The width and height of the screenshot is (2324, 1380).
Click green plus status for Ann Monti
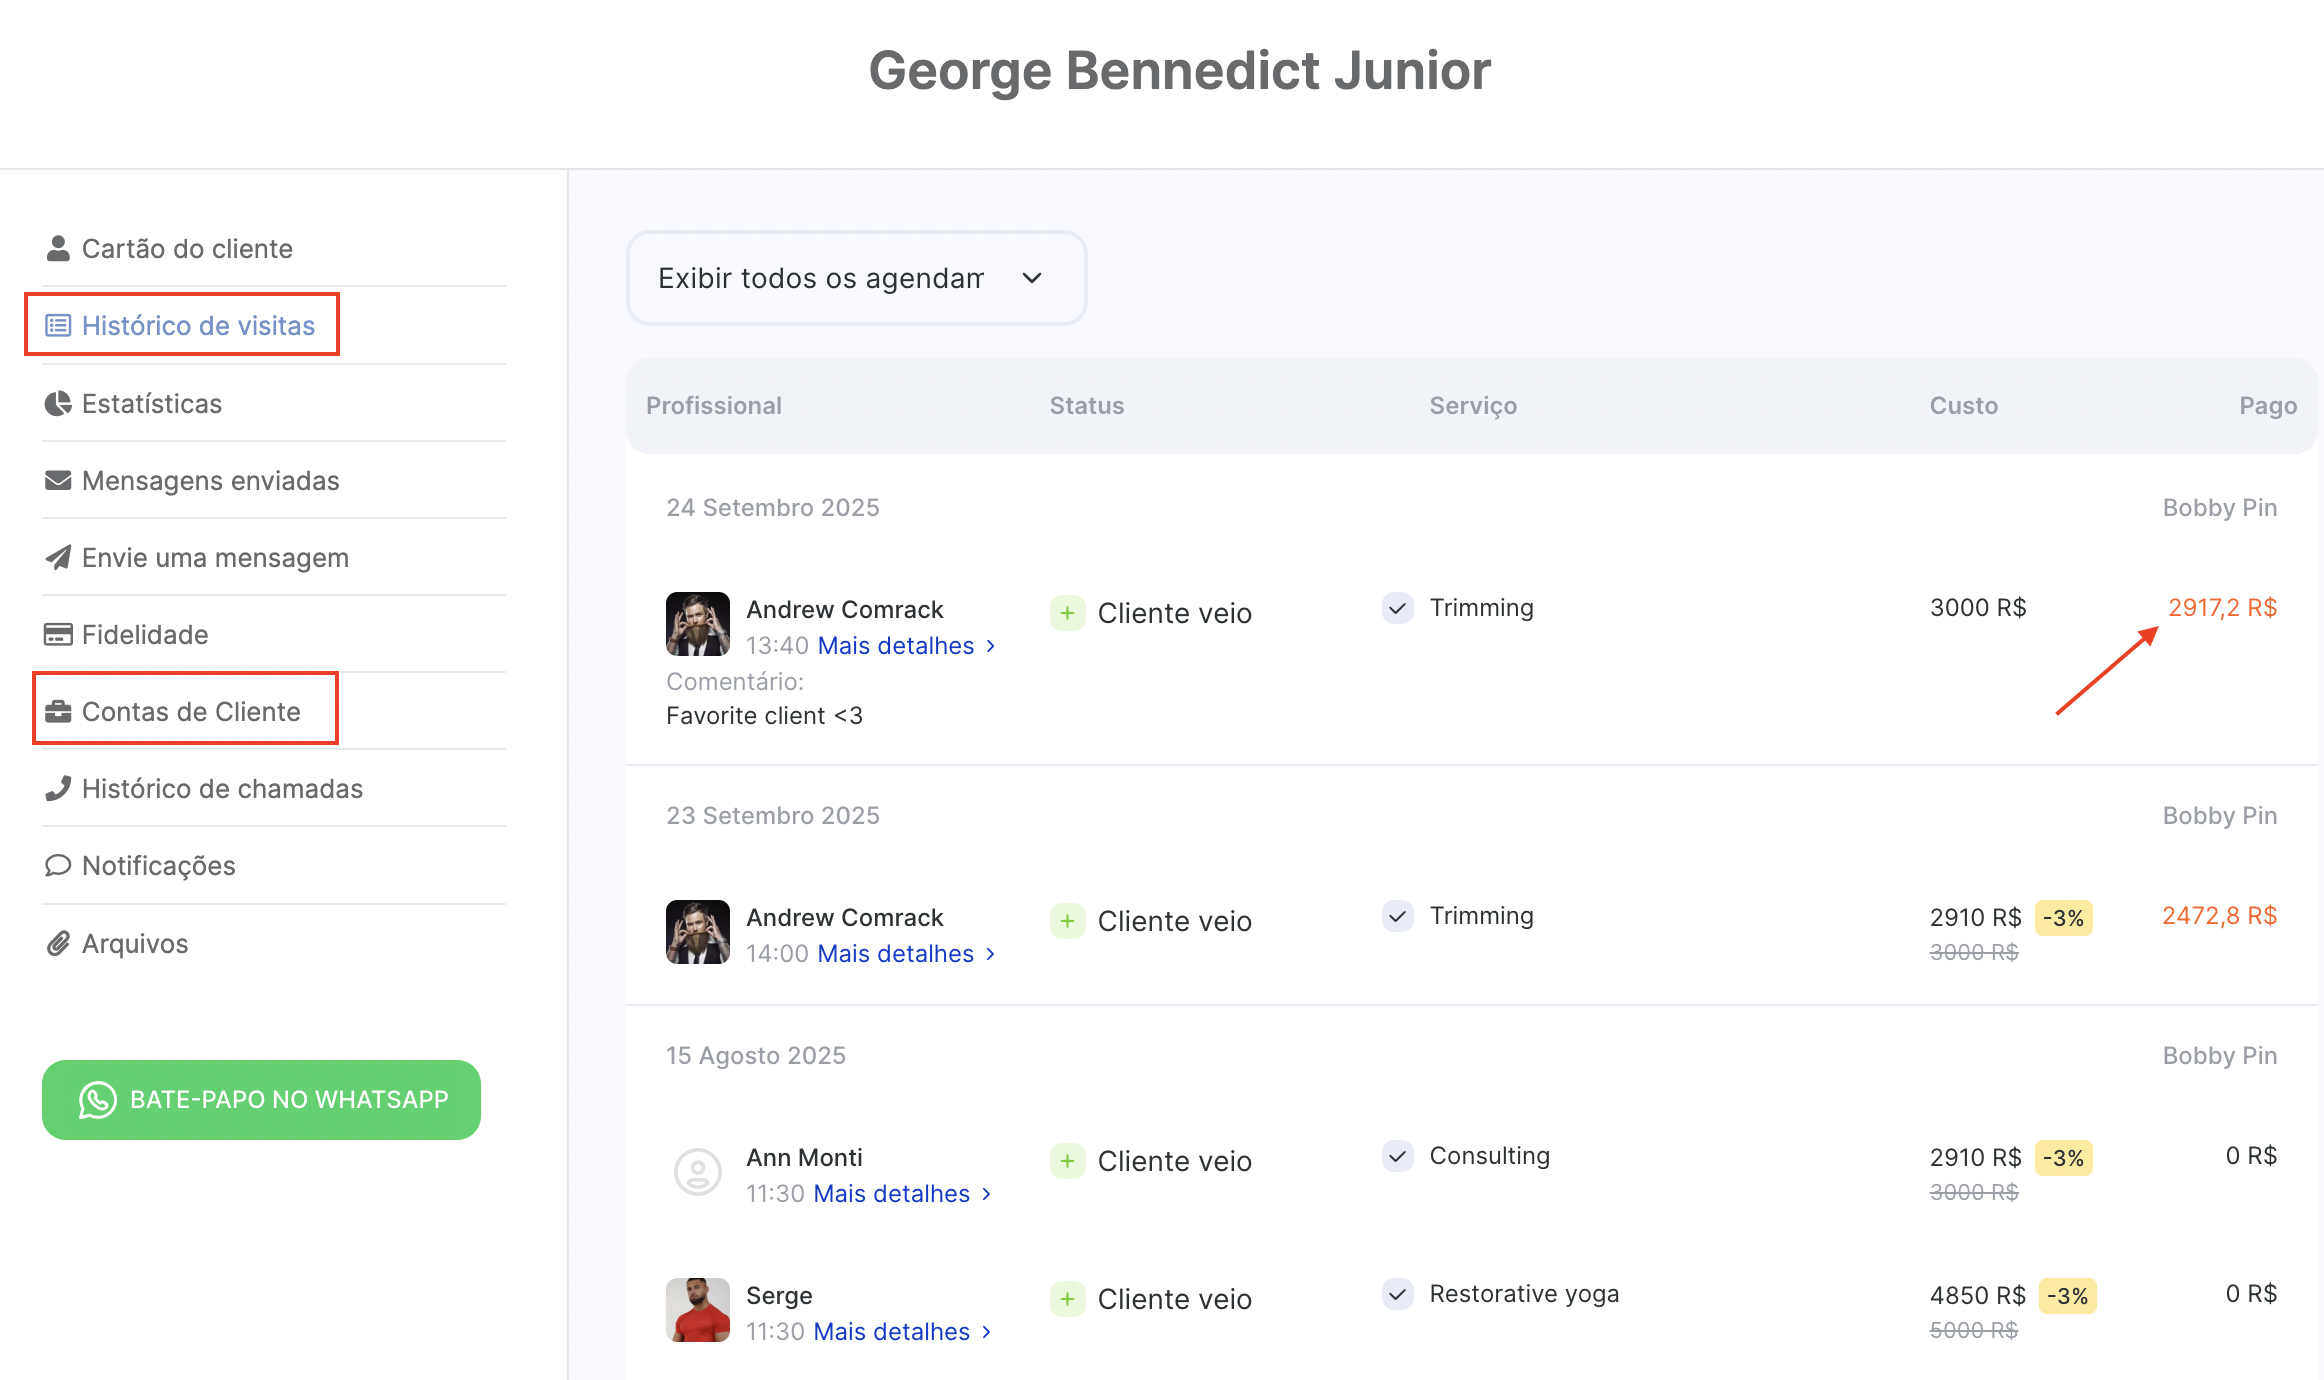click(x=1067, y=1161)
